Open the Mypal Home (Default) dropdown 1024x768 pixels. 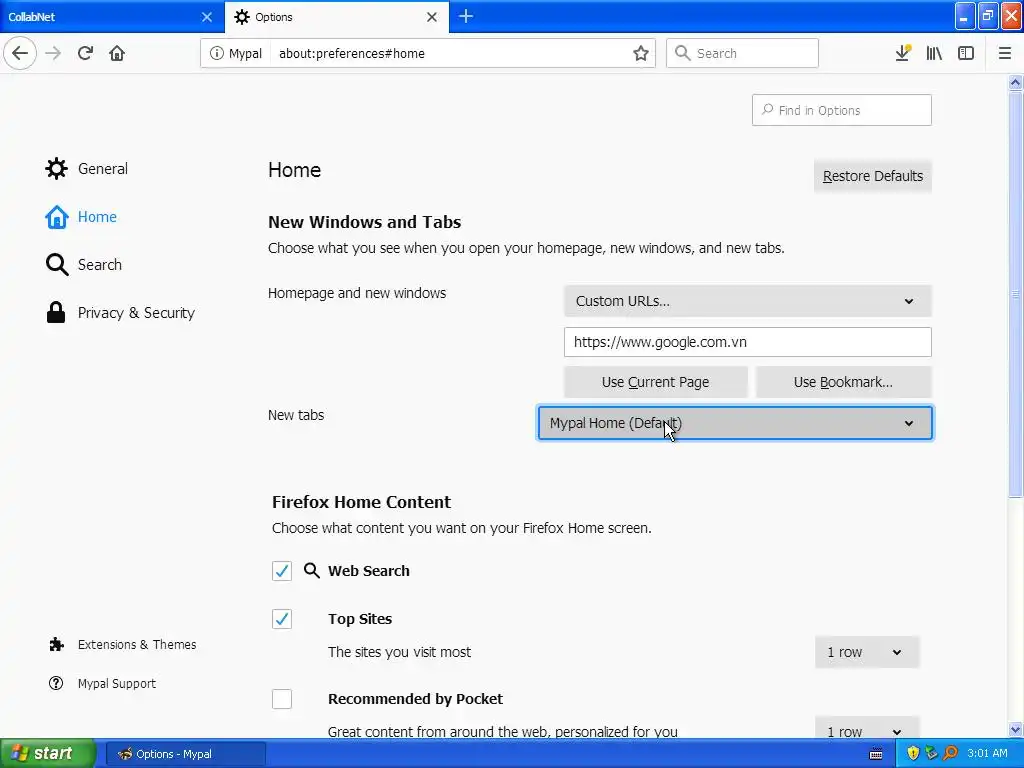click(x=735, y=423)
